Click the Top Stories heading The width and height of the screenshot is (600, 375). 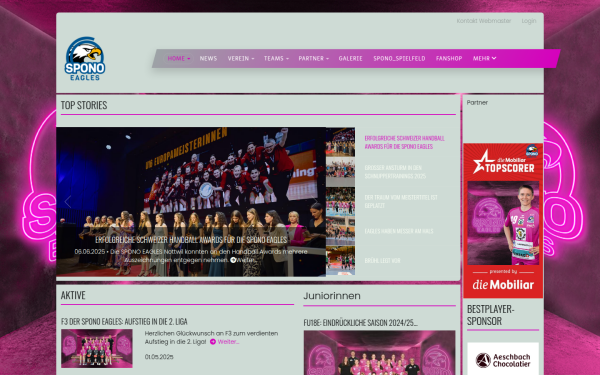tap(84, 105)
